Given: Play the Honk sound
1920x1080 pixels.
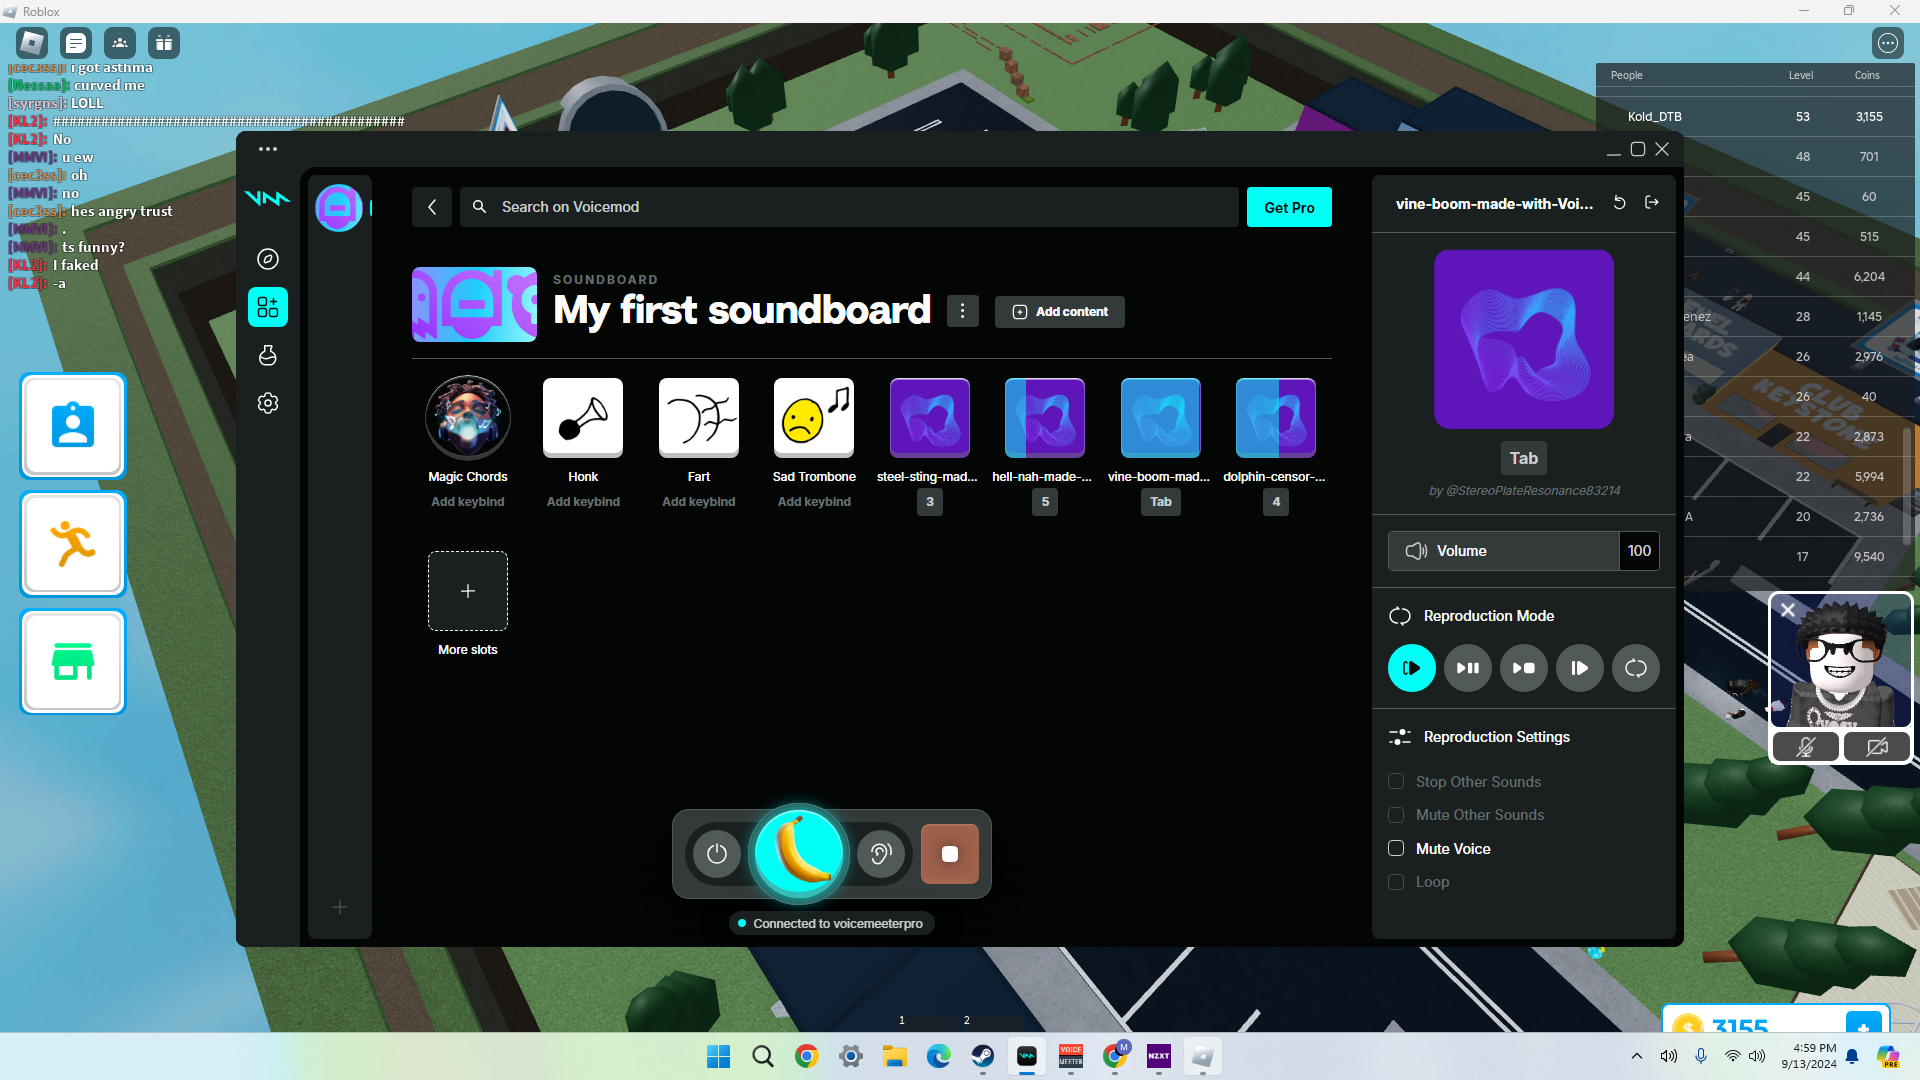Looking at the screenshot, I should click(x=583, y=418).
